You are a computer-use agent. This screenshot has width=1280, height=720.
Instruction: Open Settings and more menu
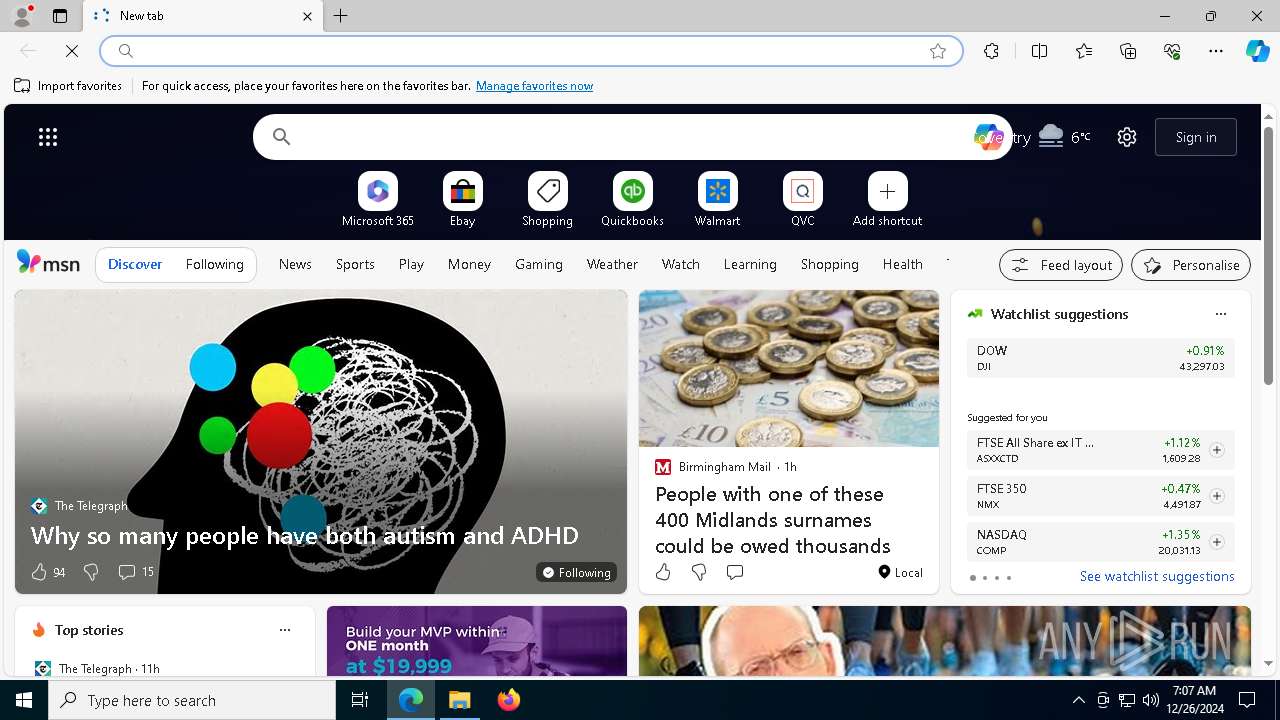click(1216, 51)
